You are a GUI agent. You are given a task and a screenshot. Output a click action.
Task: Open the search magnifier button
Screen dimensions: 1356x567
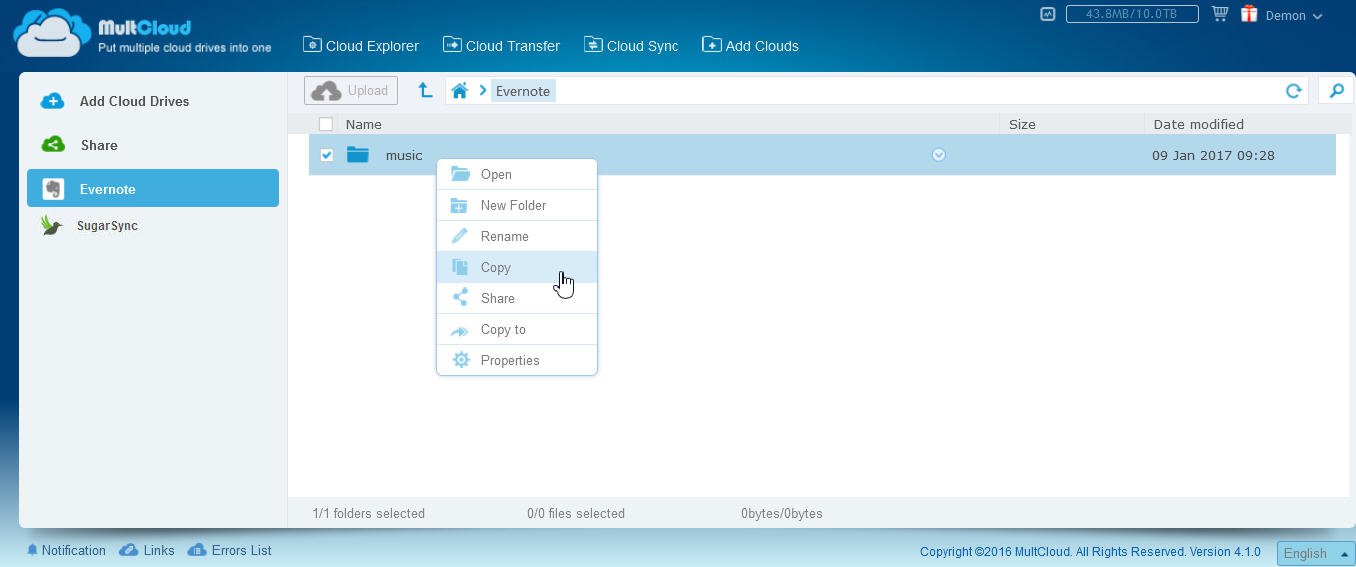tap(1336, 91)
